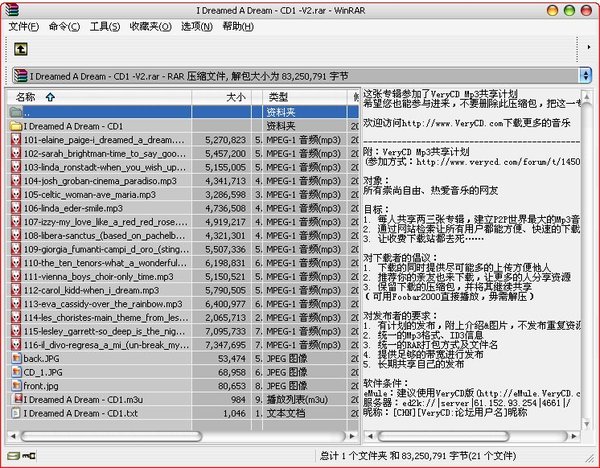Click the http://www.VeryCD.com text in comment
Screen dimensions: 600x468
click(x=453, y=123)
